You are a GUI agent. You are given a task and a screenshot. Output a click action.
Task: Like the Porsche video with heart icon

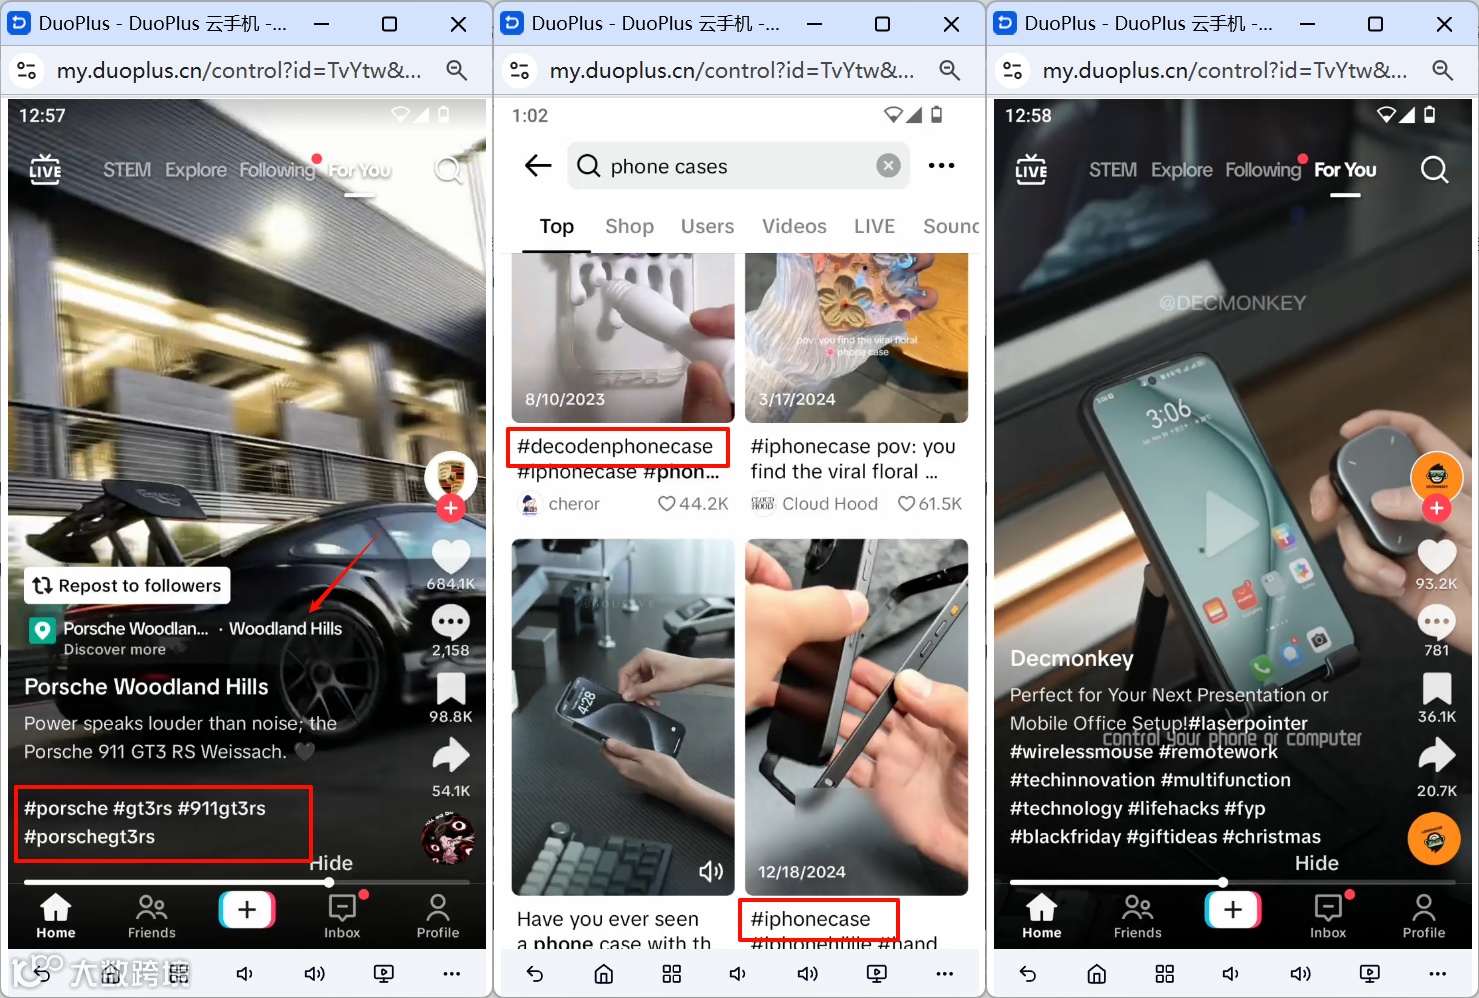tap(451, 556)
